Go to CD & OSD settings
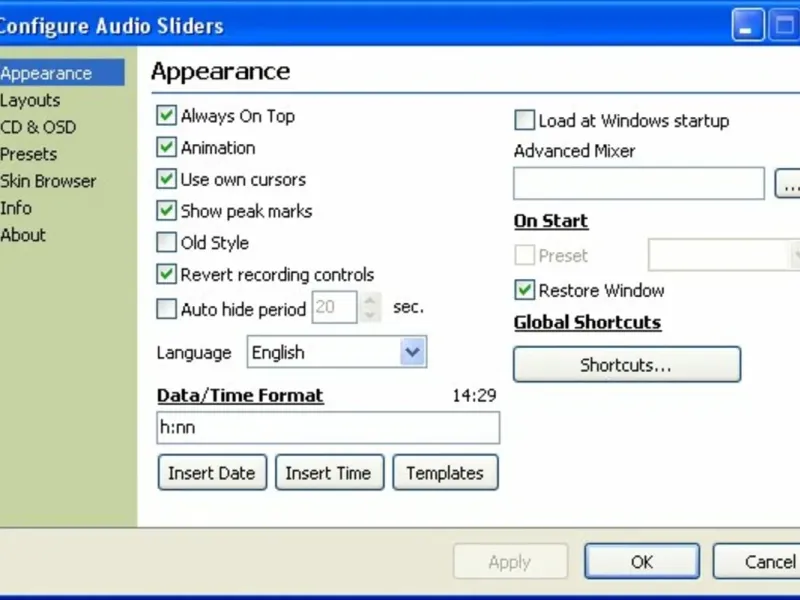 point(38,127)
